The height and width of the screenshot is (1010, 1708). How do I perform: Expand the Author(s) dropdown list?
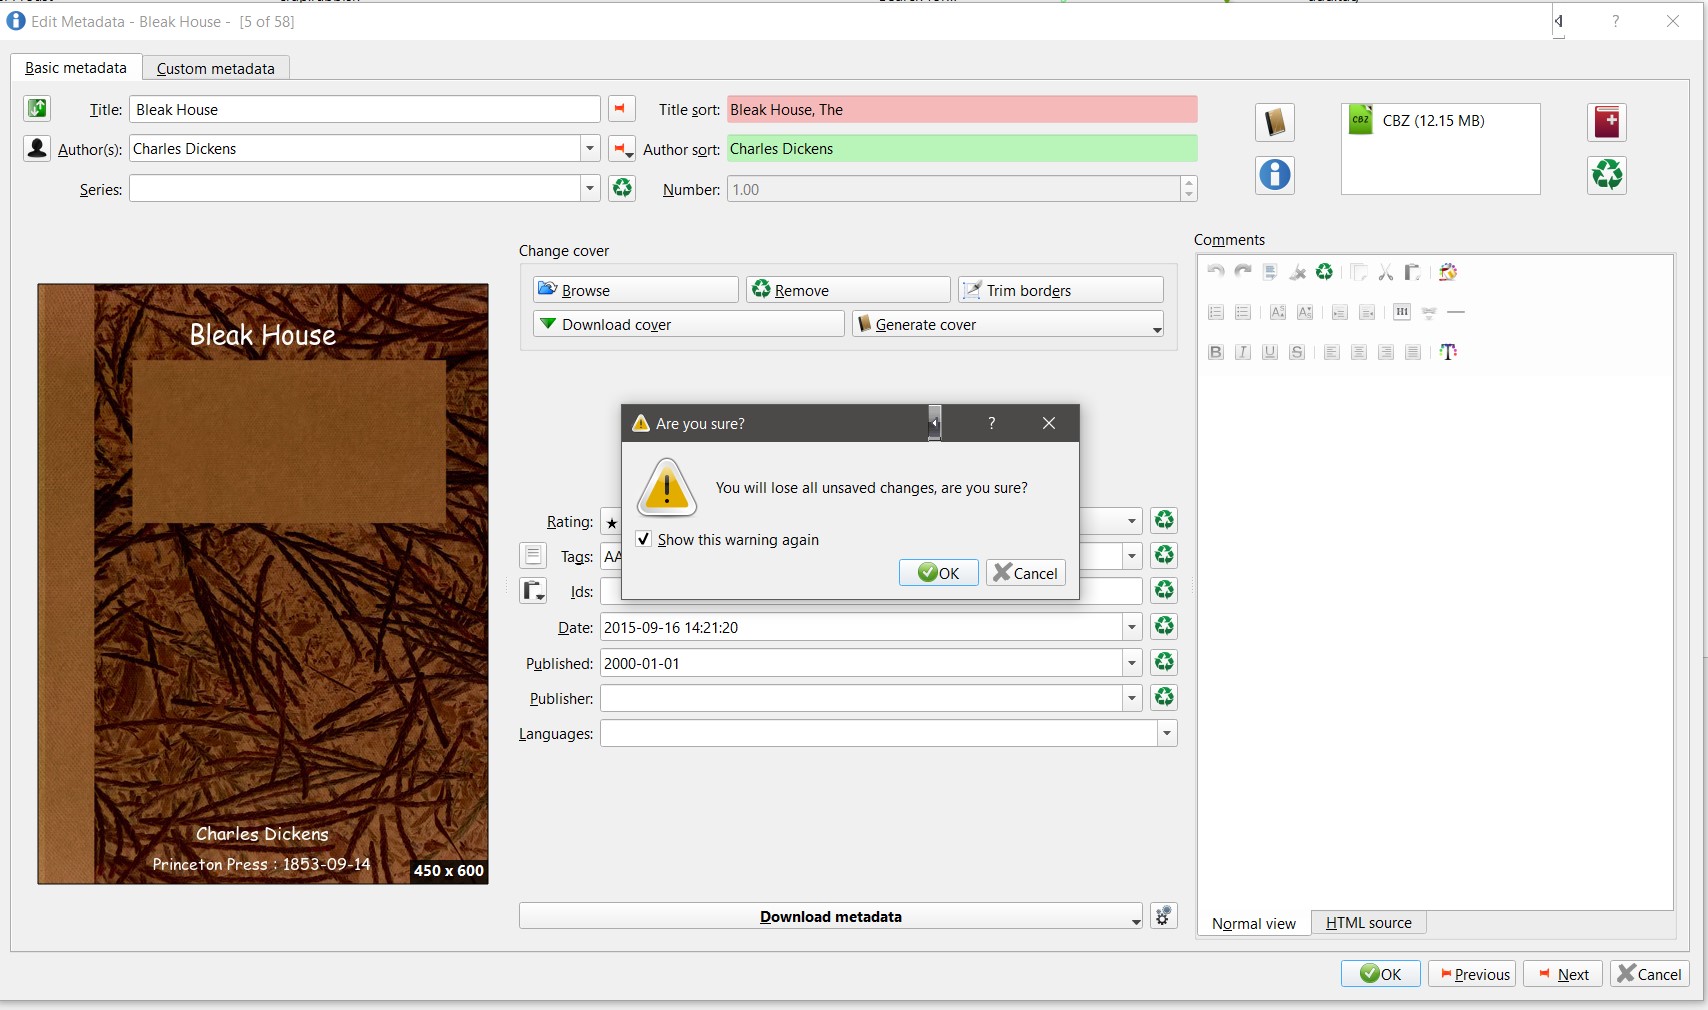pos(590,149)
